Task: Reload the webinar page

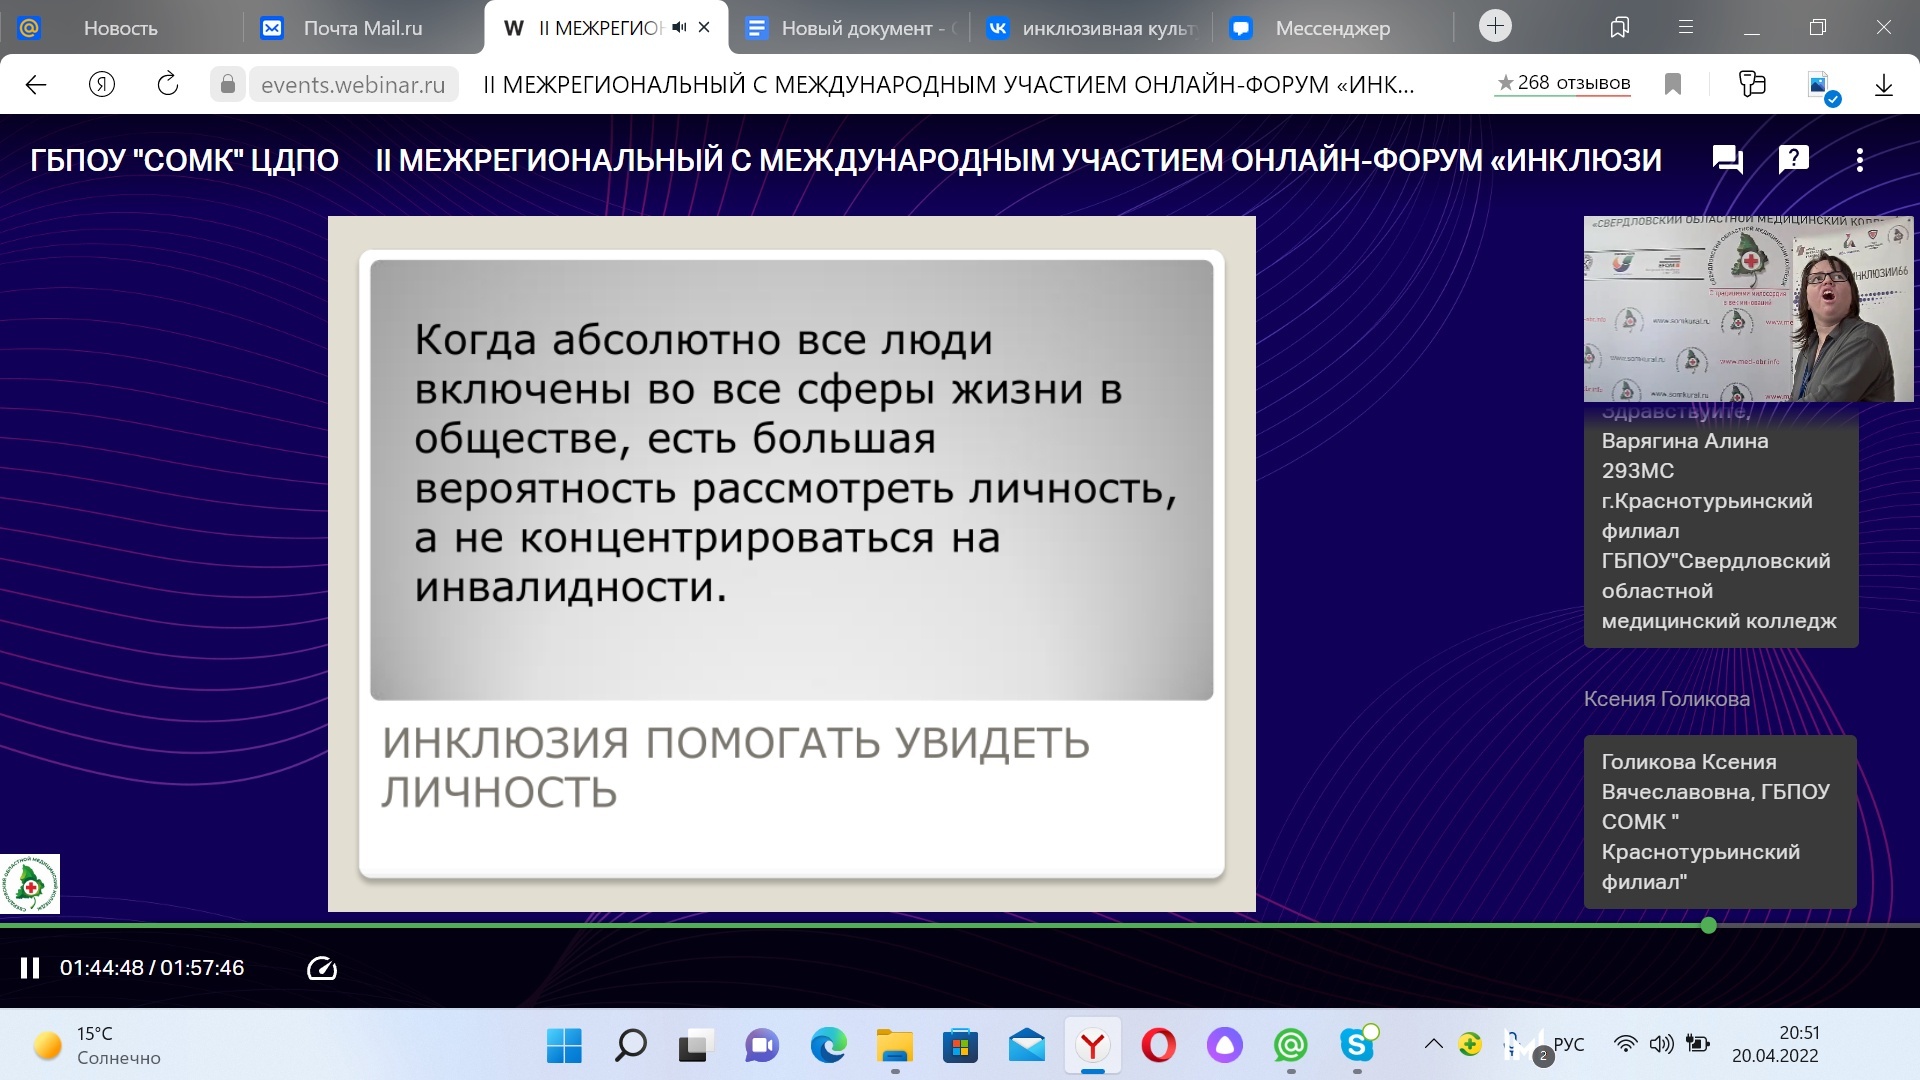Action: click(168, 84)
